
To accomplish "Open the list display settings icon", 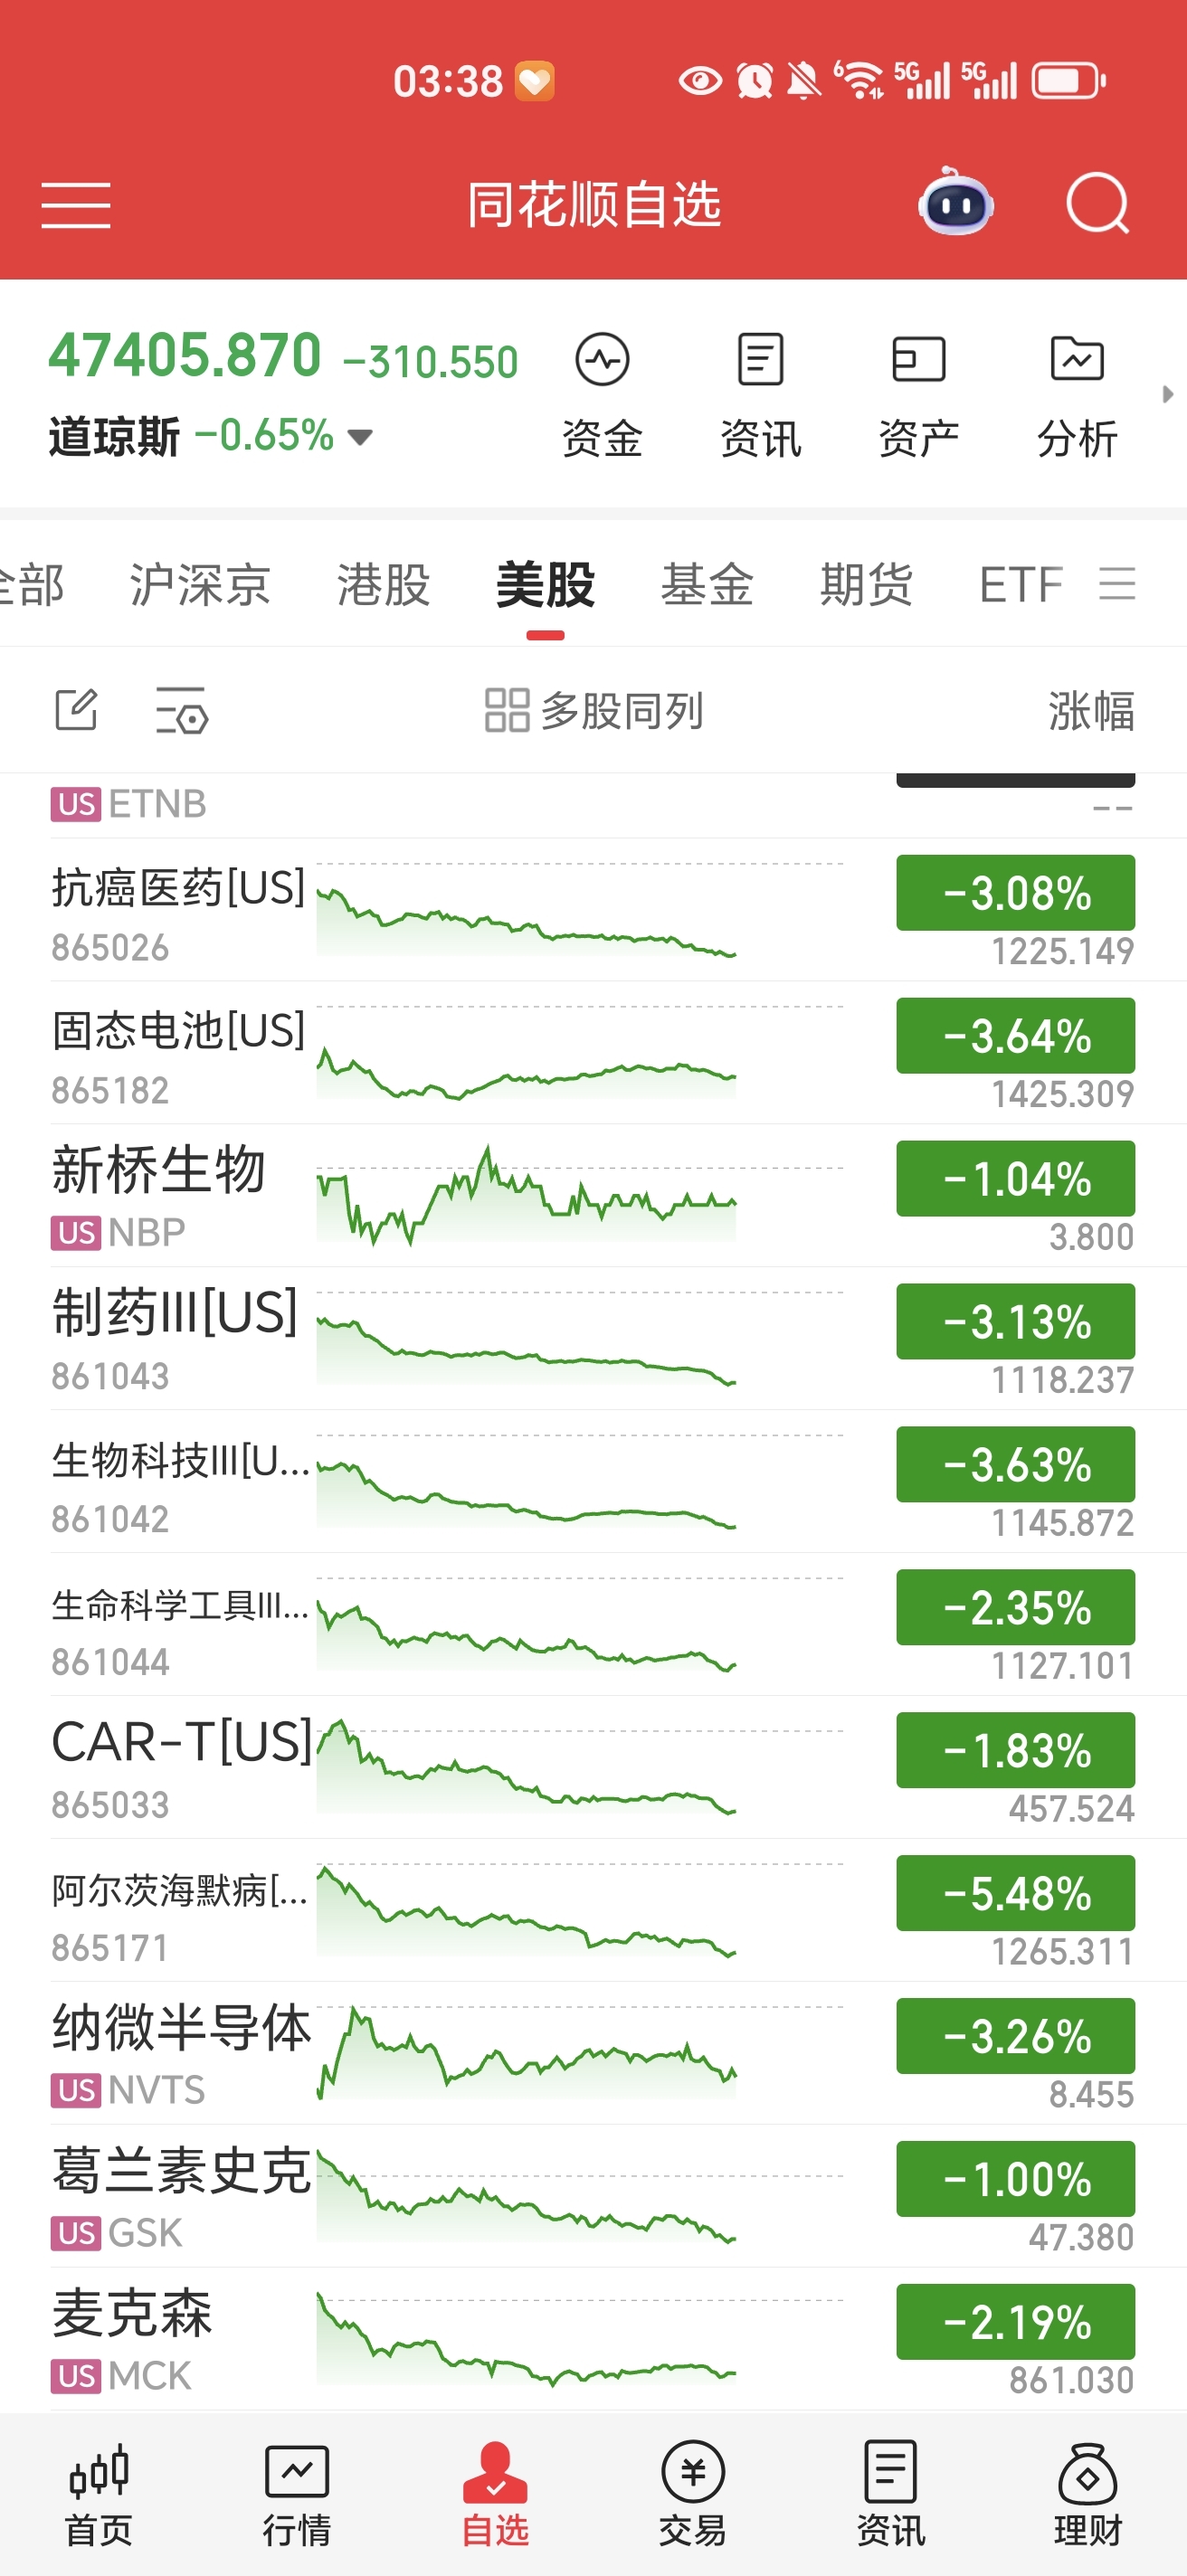I will (x=182, y=710).
